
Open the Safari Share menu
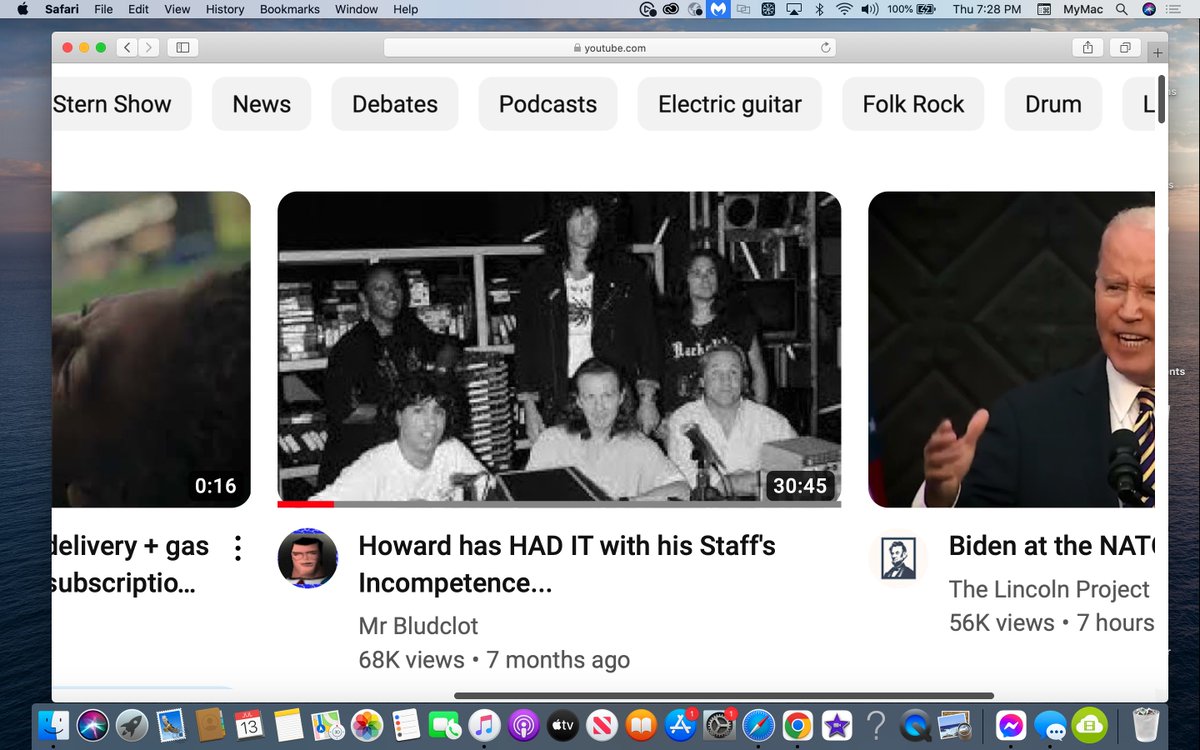click(1087, 47)
